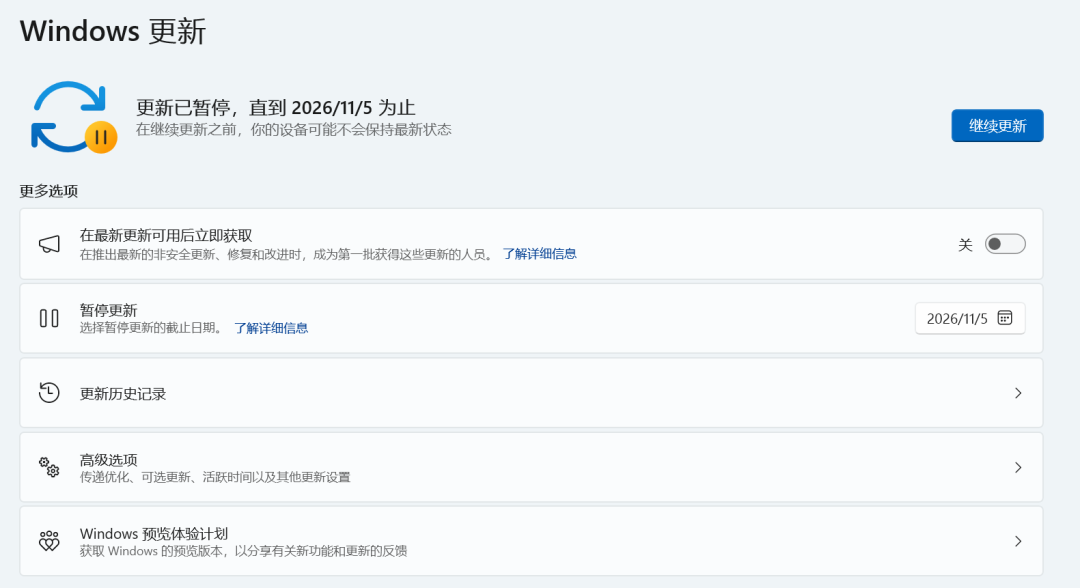Click the megaphone icon for latest updates
This screenshot has width=1080, height=588.
pyautogui.click(x=49, y=244)
